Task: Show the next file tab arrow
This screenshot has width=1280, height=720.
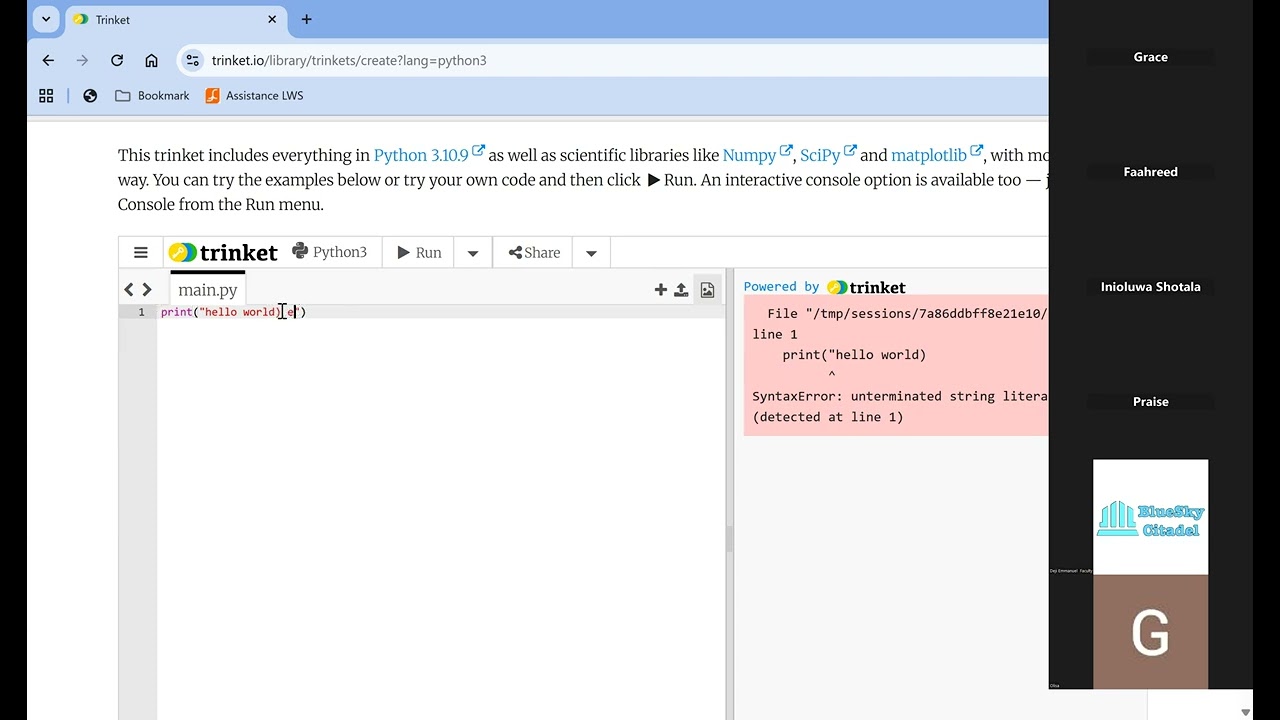Action: [x=147, y=290]
